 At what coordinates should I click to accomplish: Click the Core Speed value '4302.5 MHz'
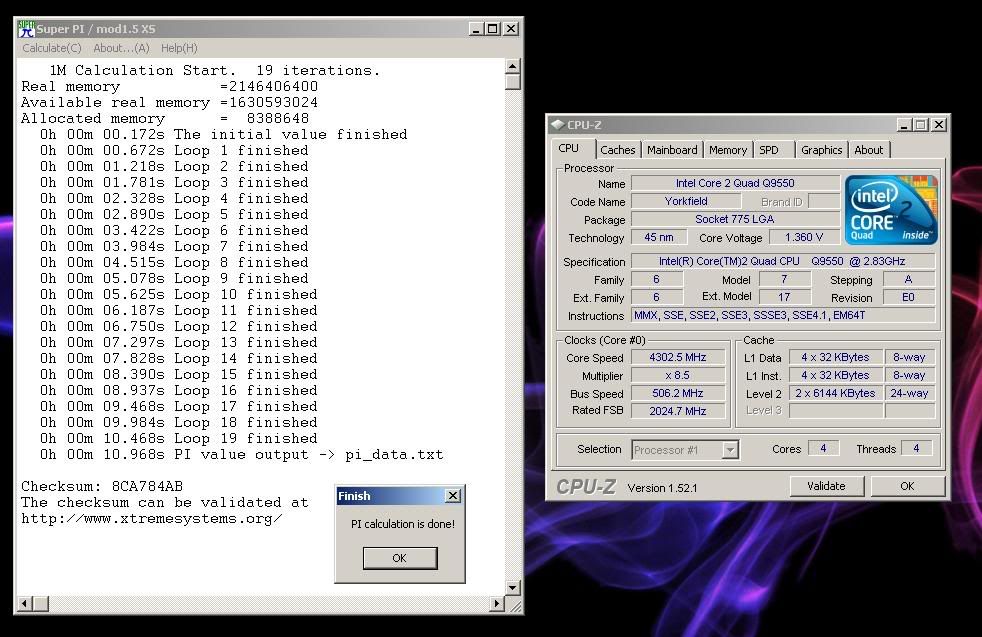click(x=678, y=357)
